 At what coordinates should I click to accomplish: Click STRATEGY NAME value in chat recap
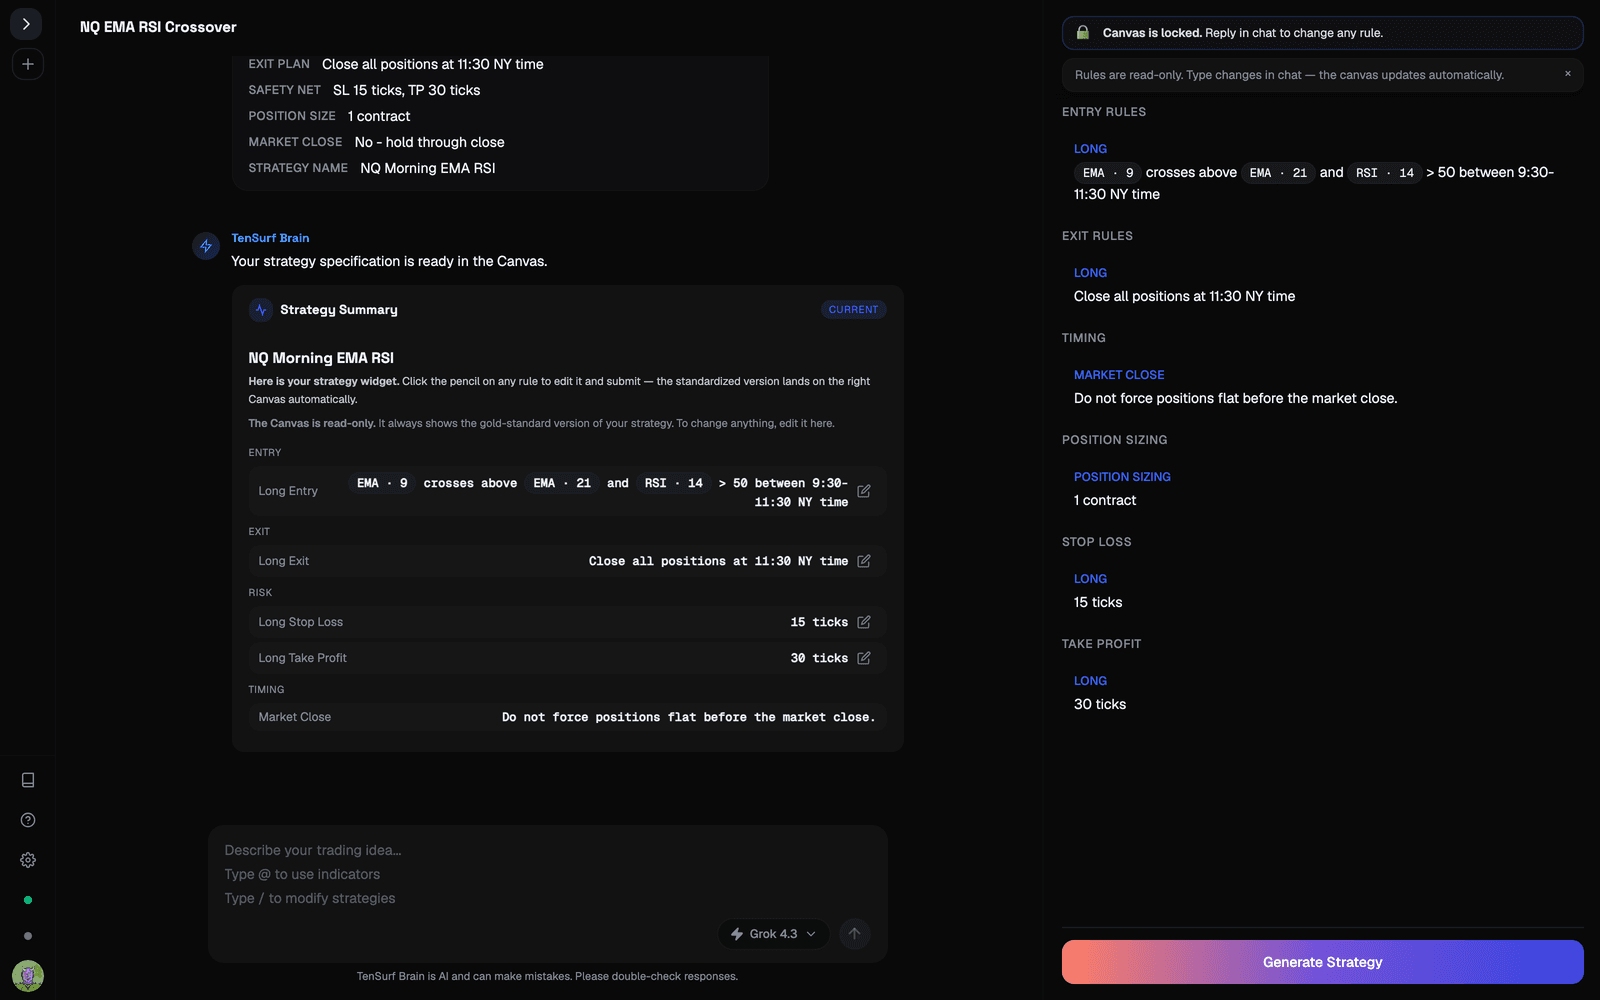[428, 168]
